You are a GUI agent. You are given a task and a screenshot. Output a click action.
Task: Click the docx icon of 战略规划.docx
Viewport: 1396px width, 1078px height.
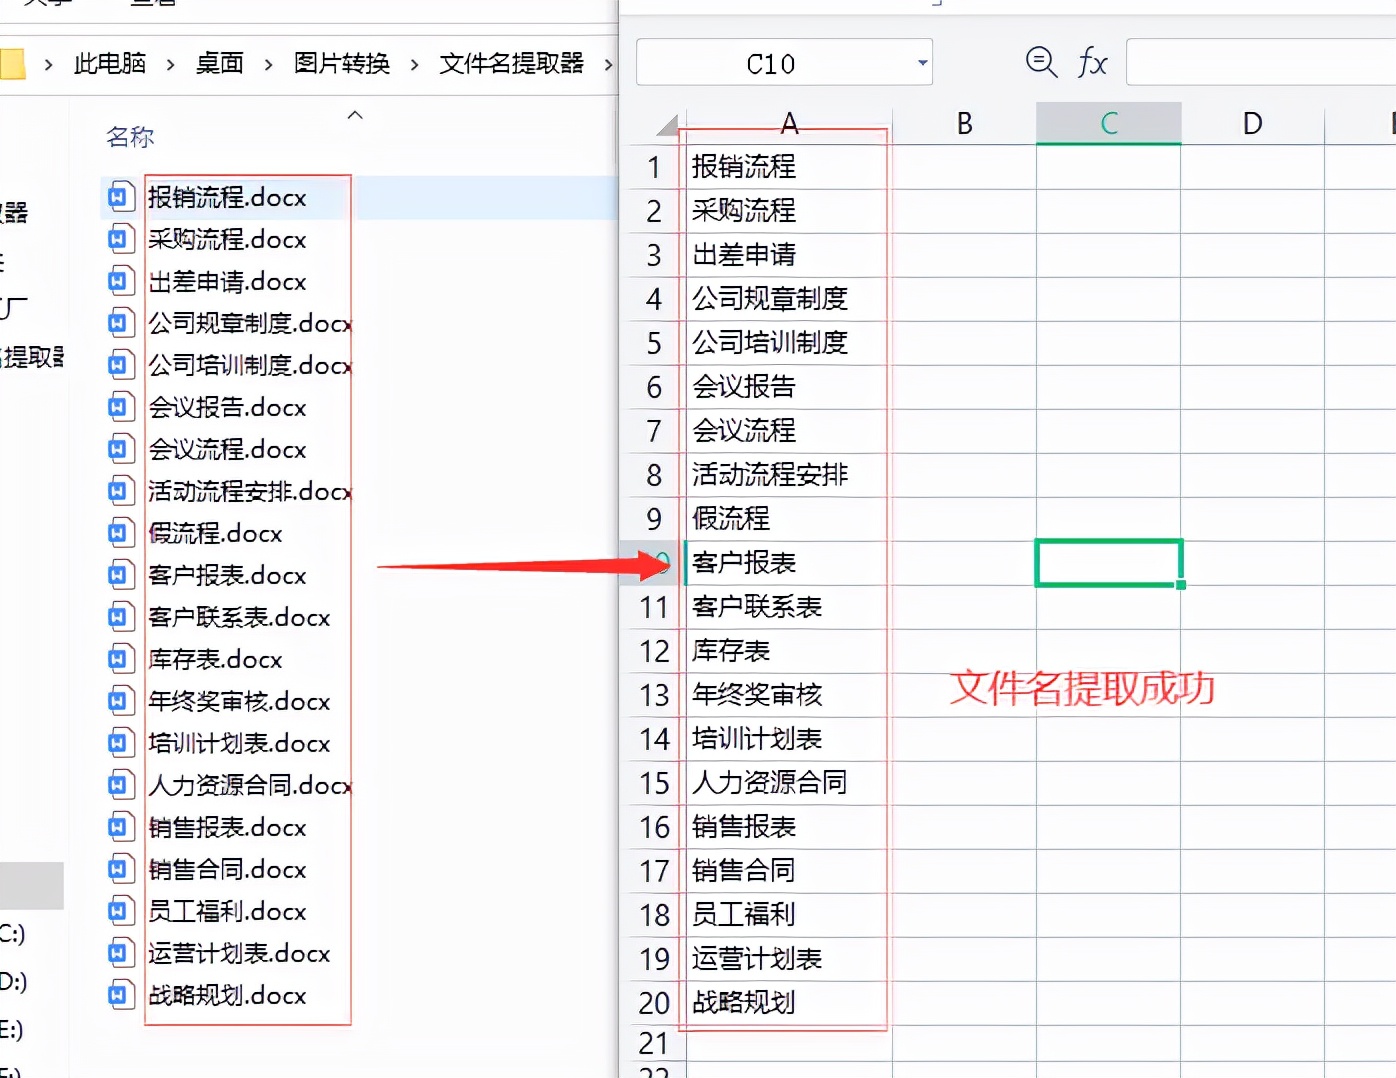[x=119, y=995]
